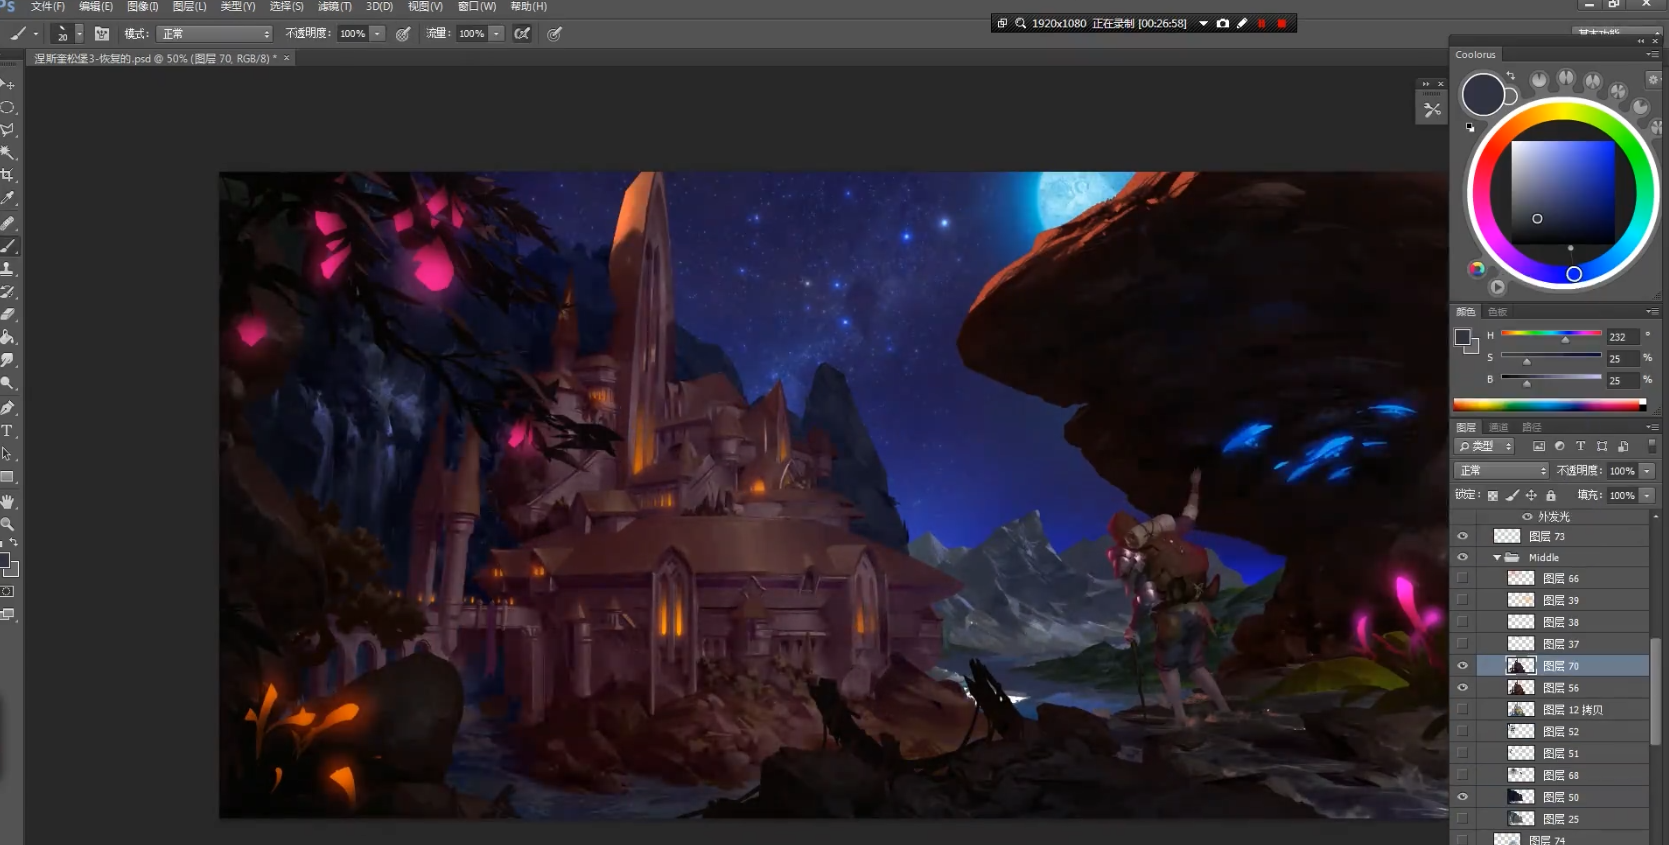Open the brush preset picker dropdown
The height and width of the screenshot is (845, 1669).
pyautogui.click(x=79, y=34)
